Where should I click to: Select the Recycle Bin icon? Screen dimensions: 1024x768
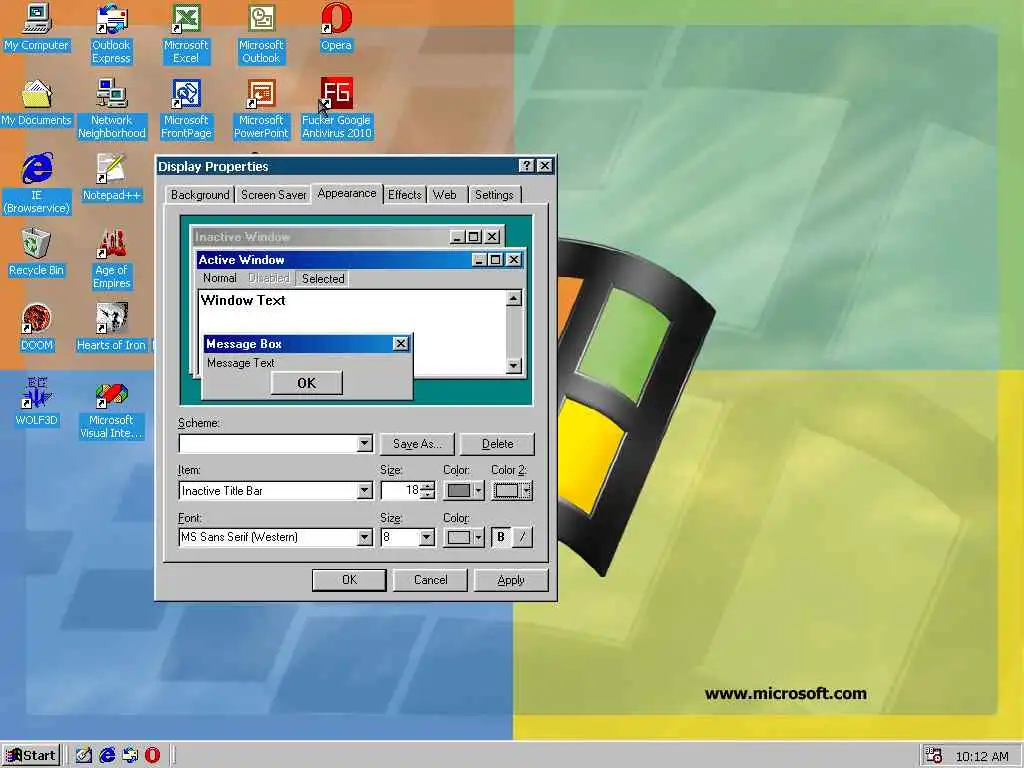(x=37, y=253)
